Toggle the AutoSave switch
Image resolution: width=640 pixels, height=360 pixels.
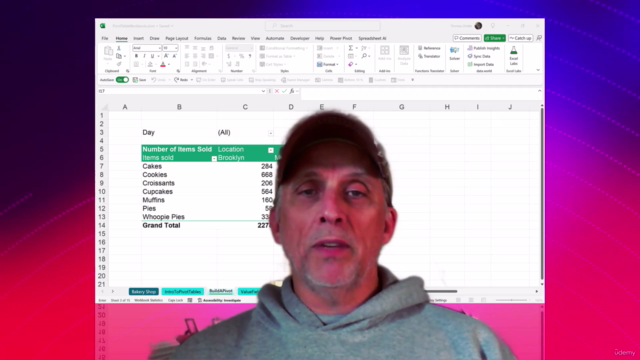tap(122, 80)
